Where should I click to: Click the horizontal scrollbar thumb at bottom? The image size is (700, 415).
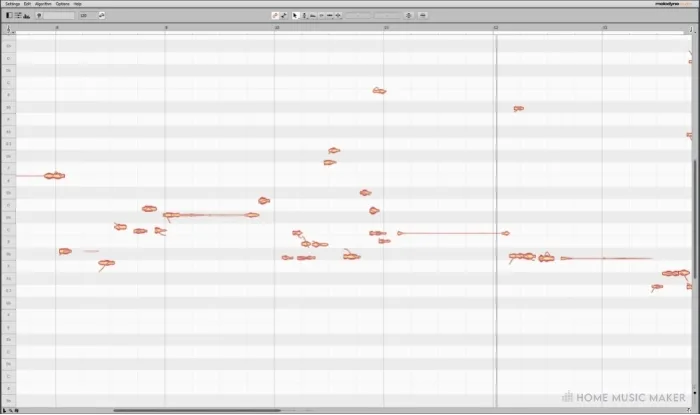tap(197, 410)
